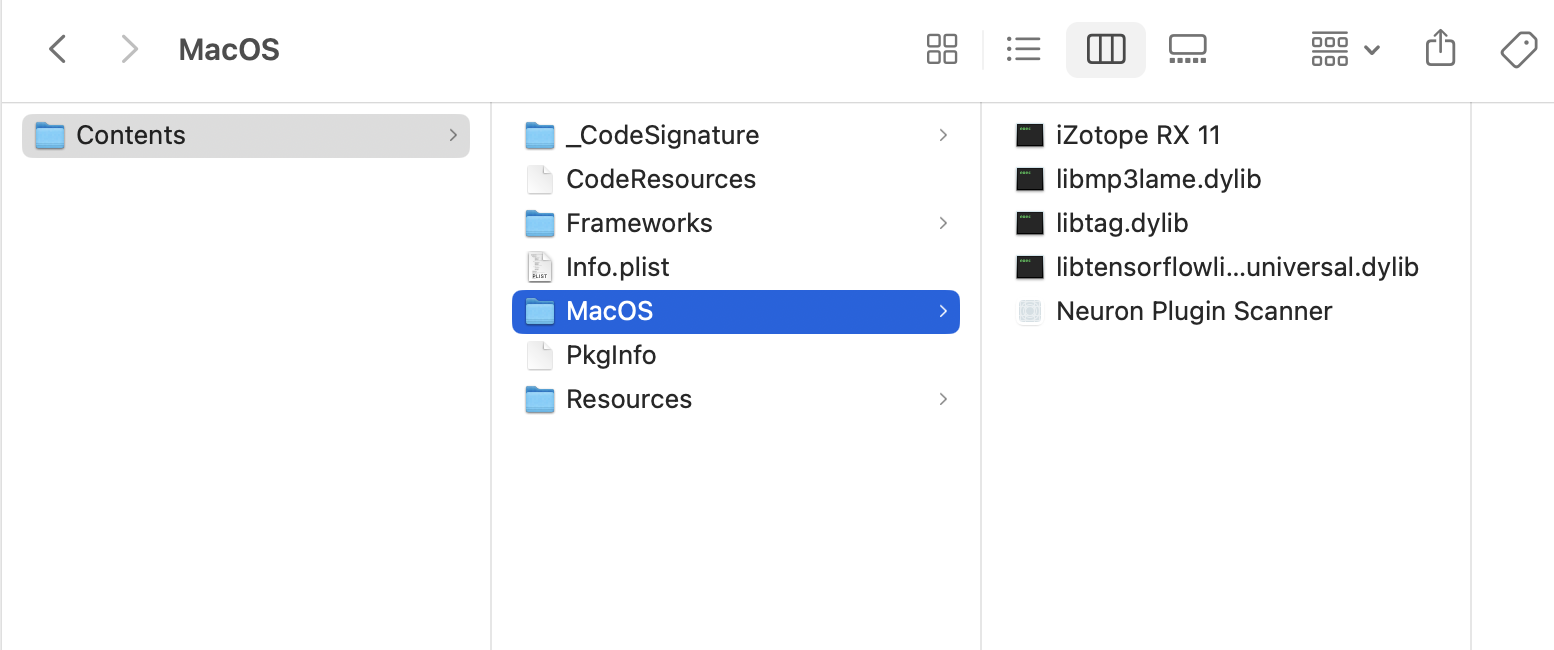
Task: Select the Info.plist file
Action: point(617,267)
